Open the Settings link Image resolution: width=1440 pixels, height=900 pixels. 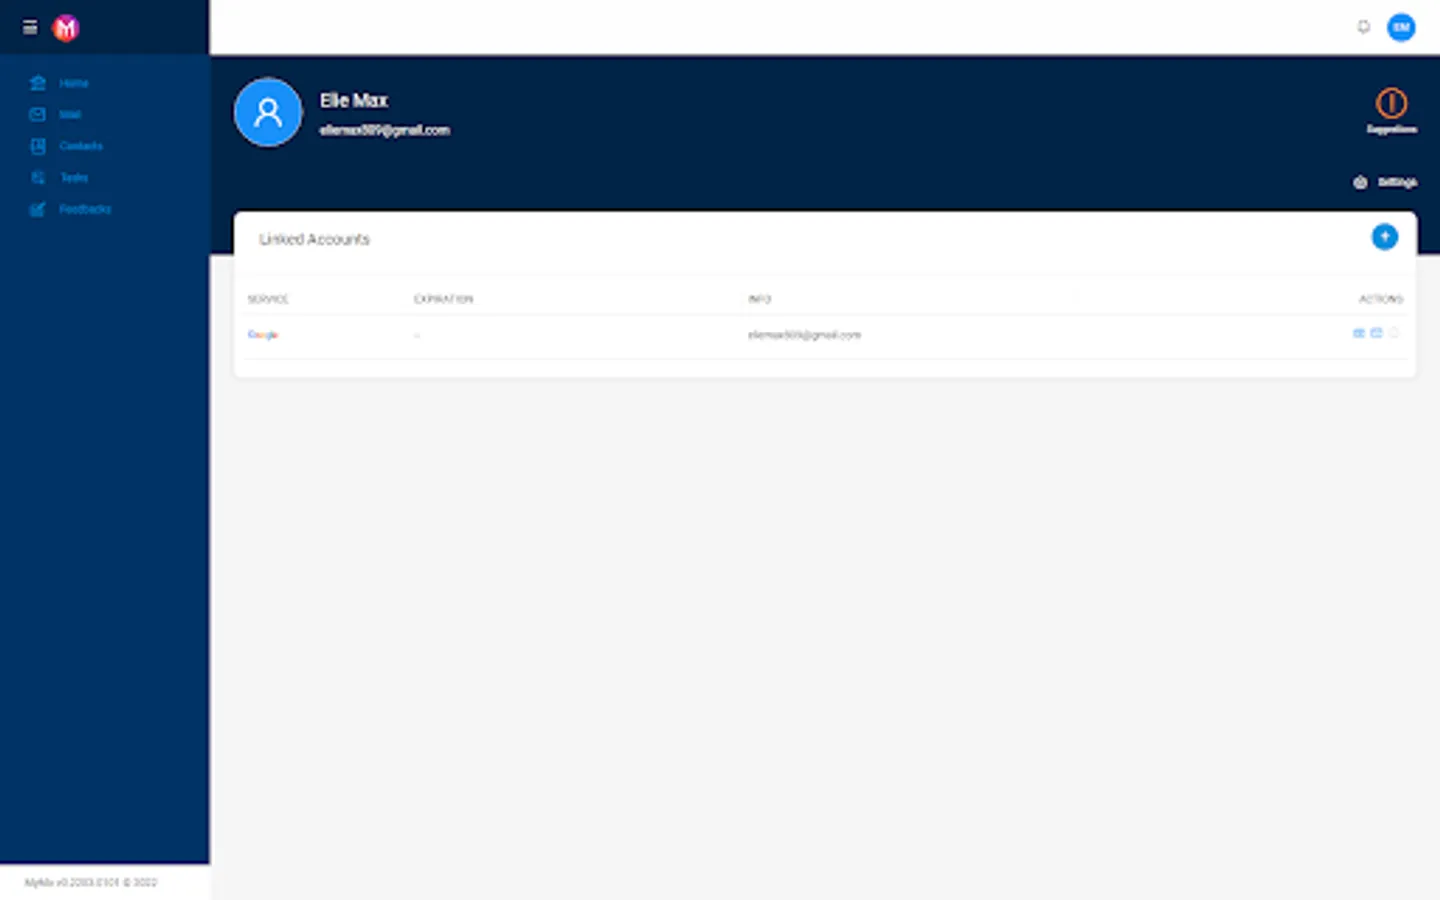(x=1397, y=182)
